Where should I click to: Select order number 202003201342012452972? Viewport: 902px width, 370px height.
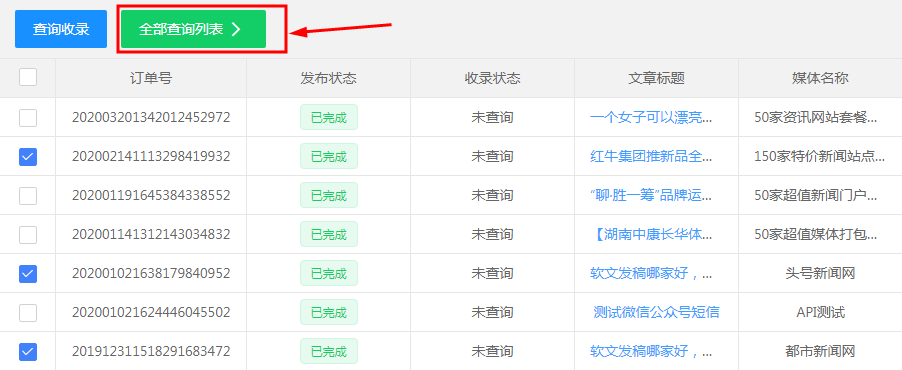[151, 117]
